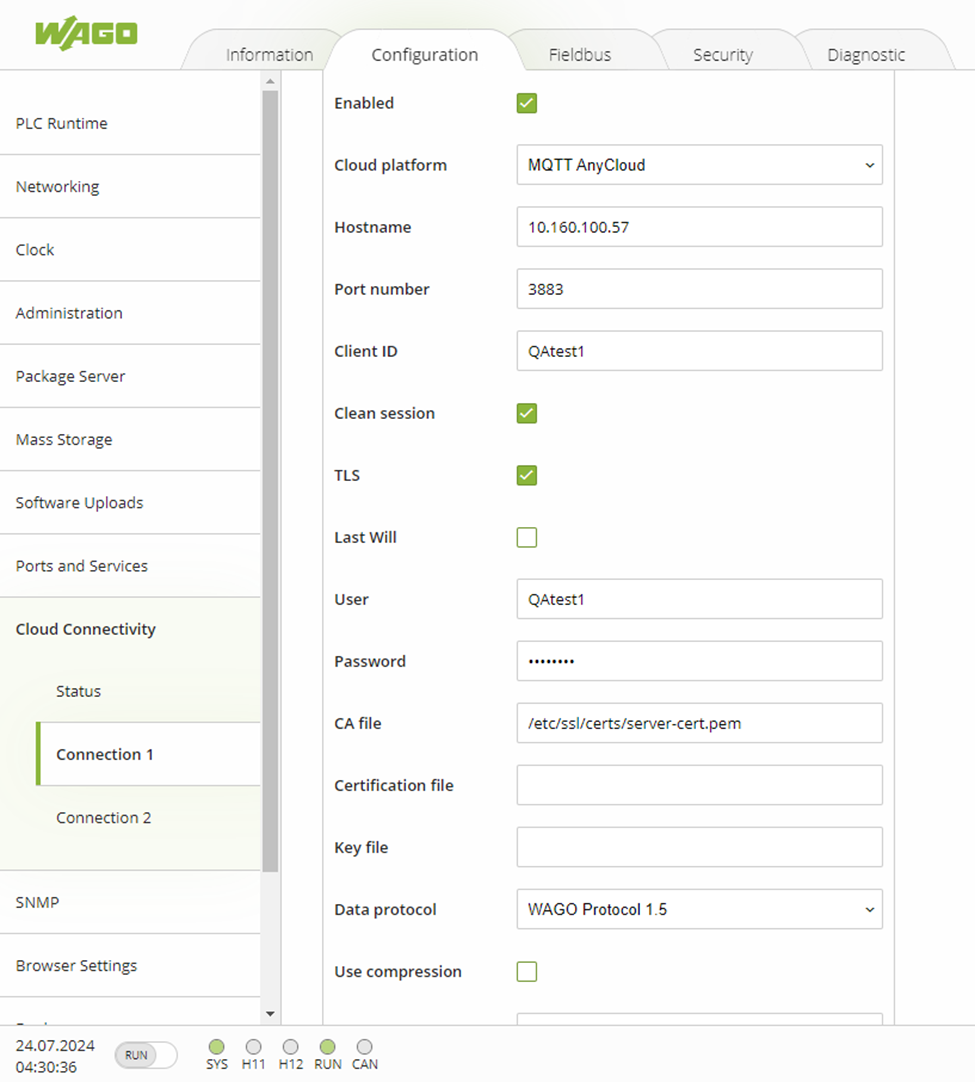
Task: Click the RUN status LED indicator
Action: click(x=327, y=1047)
